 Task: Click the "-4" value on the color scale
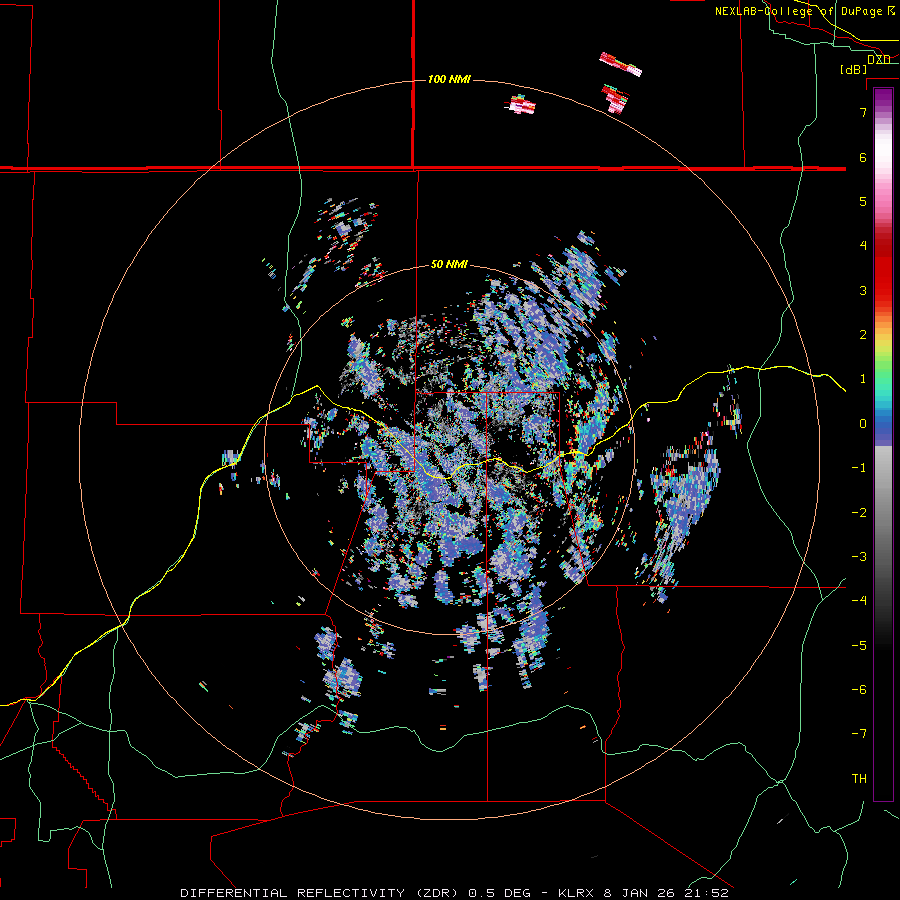(859, 601)
